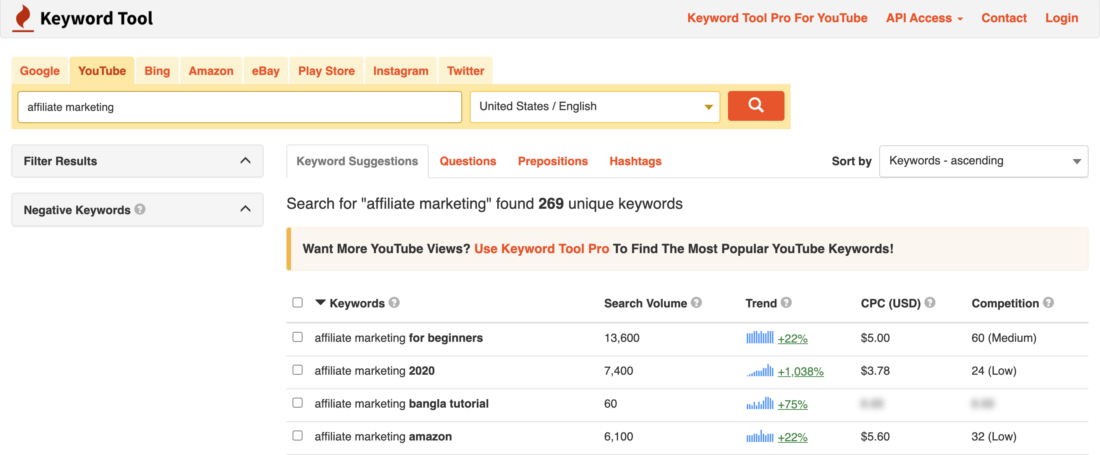Click the 13,600 search volume value
Viewport: 1100px width, 455px height.
pos(622,338)
